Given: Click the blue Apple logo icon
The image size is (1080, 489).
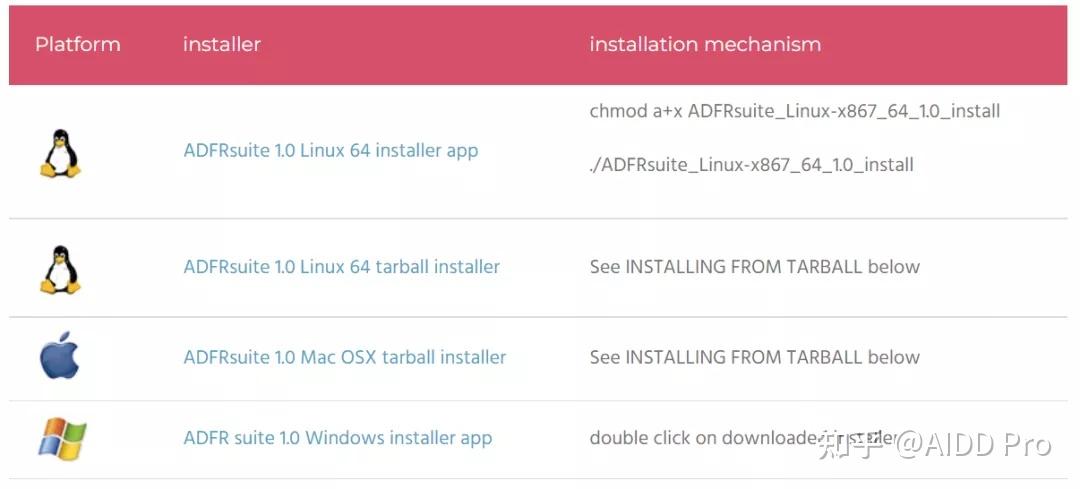Looking at the screenshot, I should (60, 357).
